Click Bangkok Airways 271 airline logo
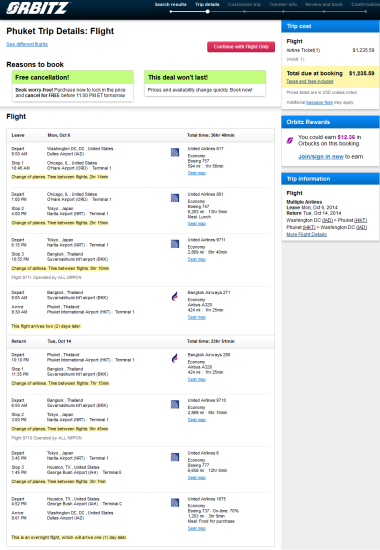Viewport: 380px width, 550px height. (174, 296)
